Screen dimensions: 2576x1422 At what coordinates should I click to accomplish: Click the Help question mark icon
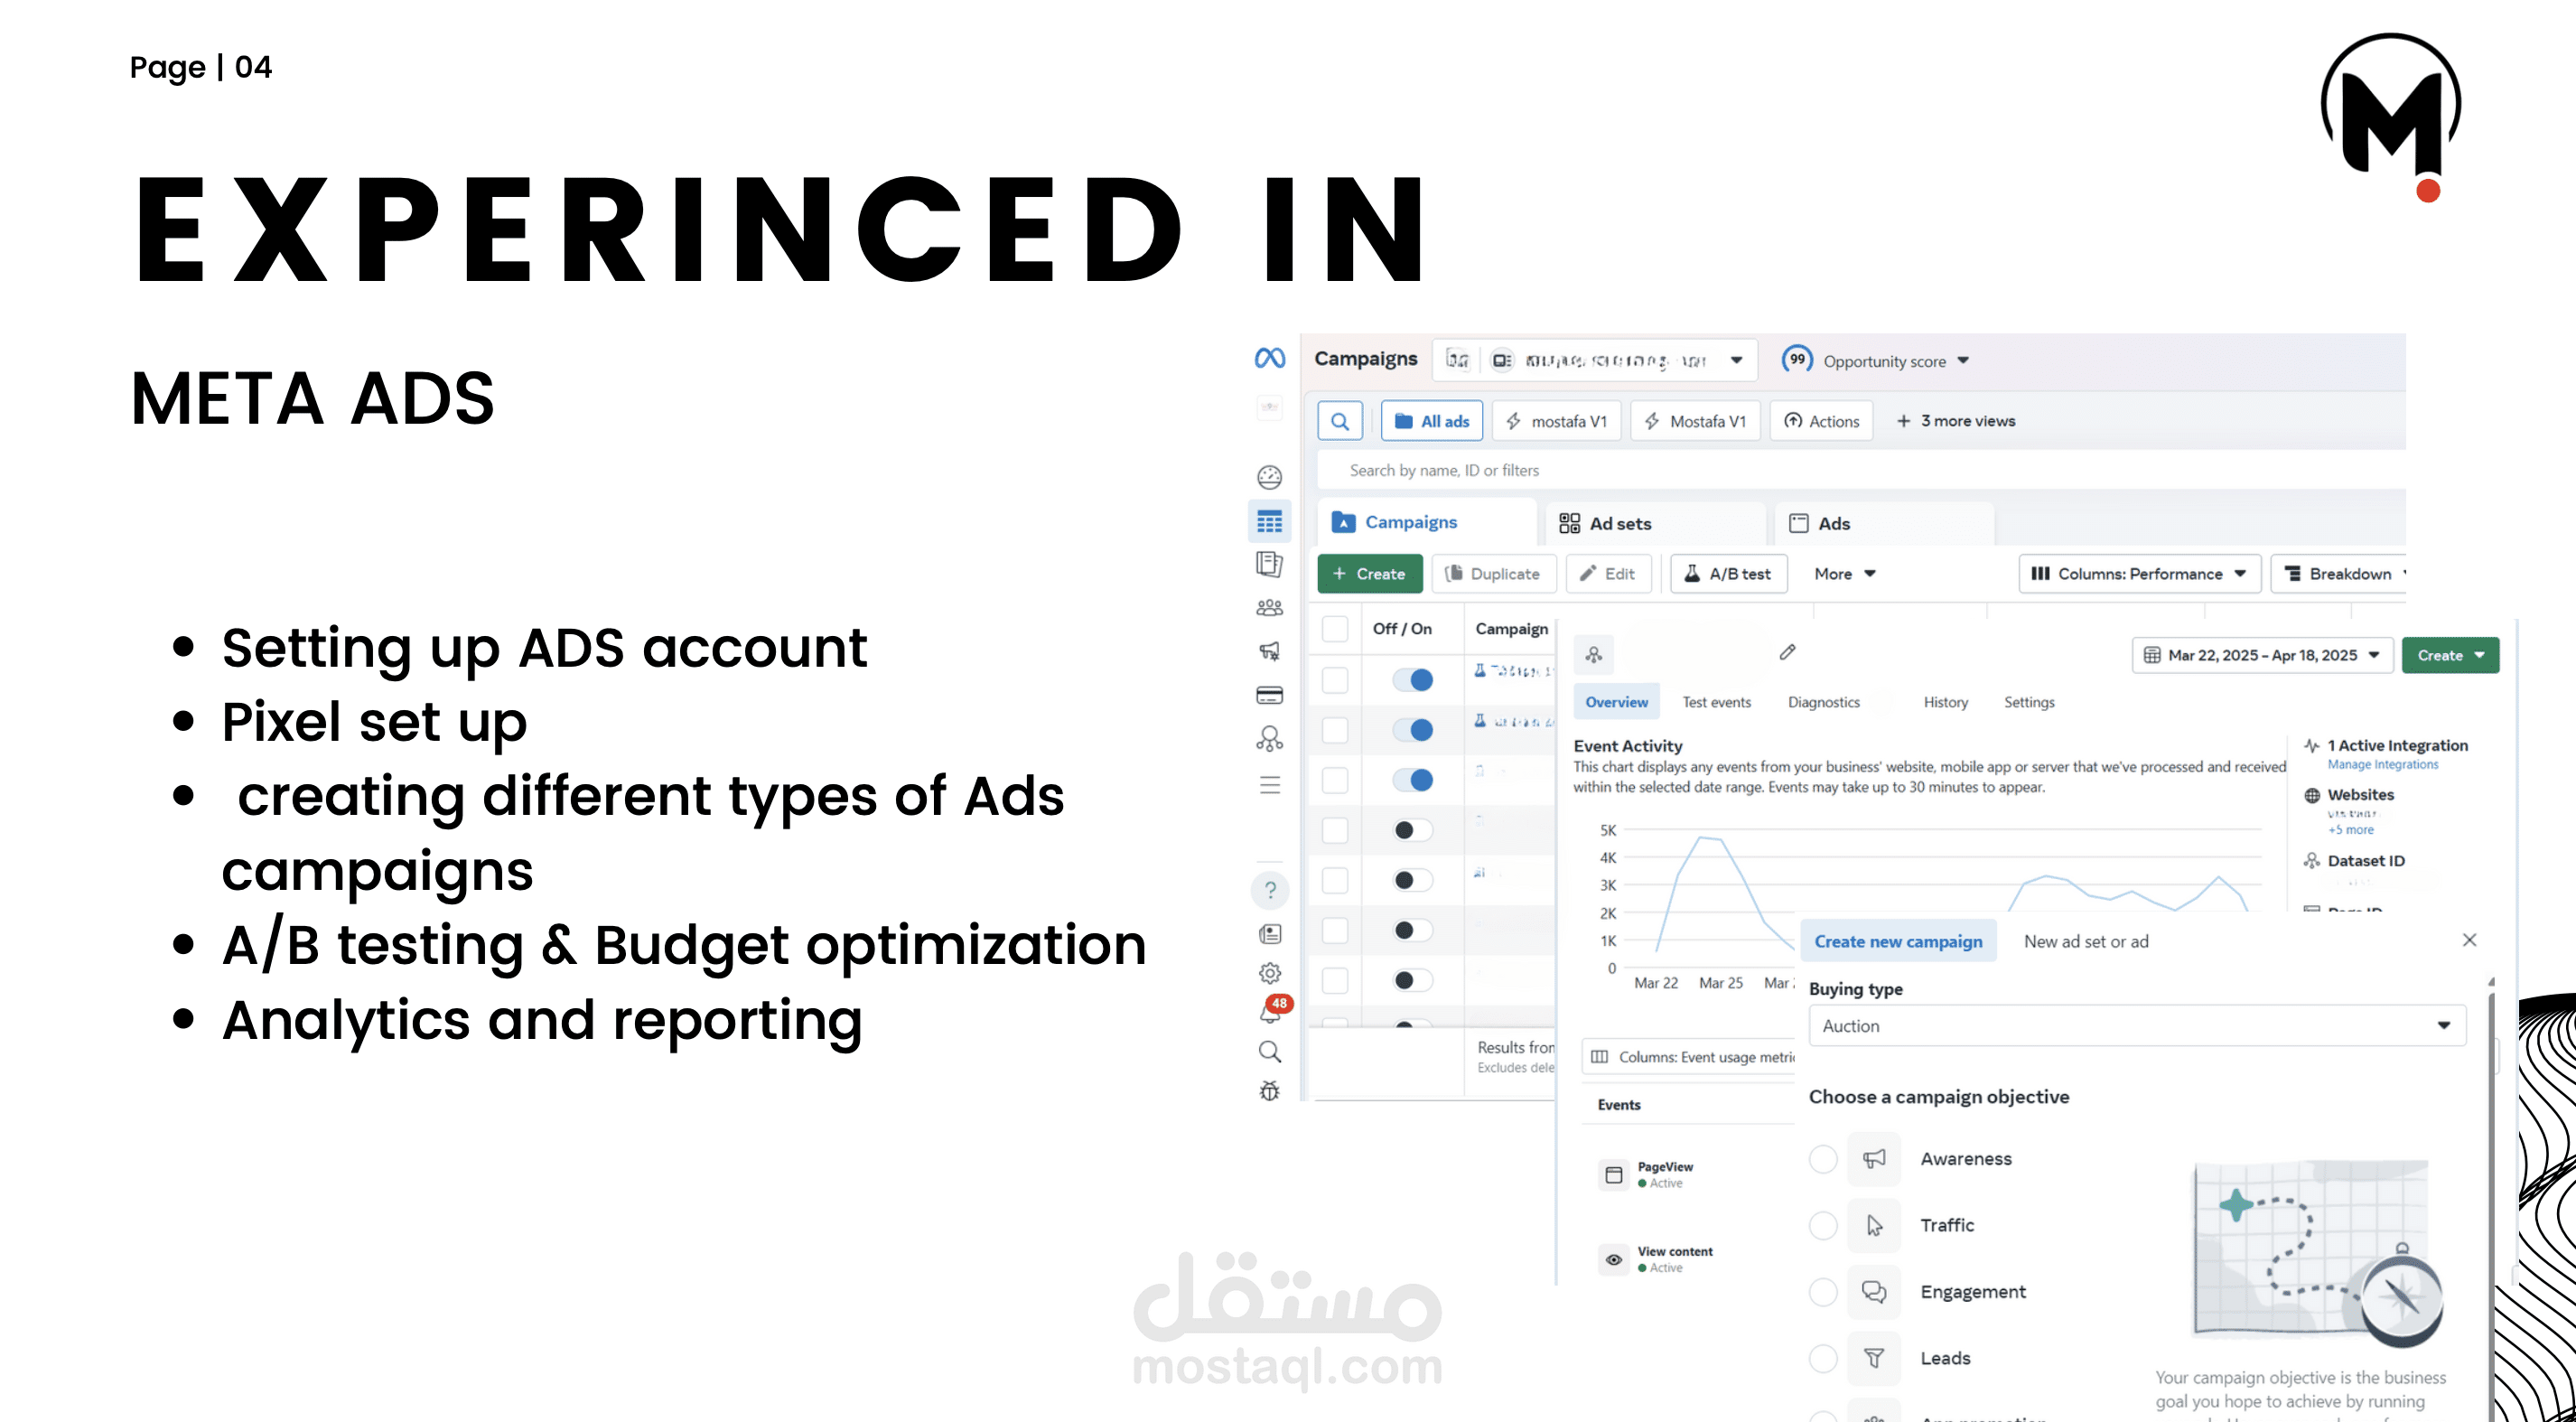tap(1270, 890)
